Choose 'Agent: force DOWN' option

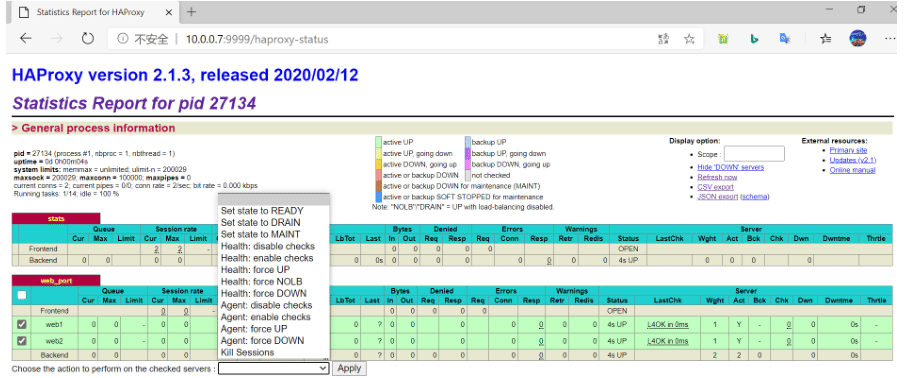click(262, 340)
